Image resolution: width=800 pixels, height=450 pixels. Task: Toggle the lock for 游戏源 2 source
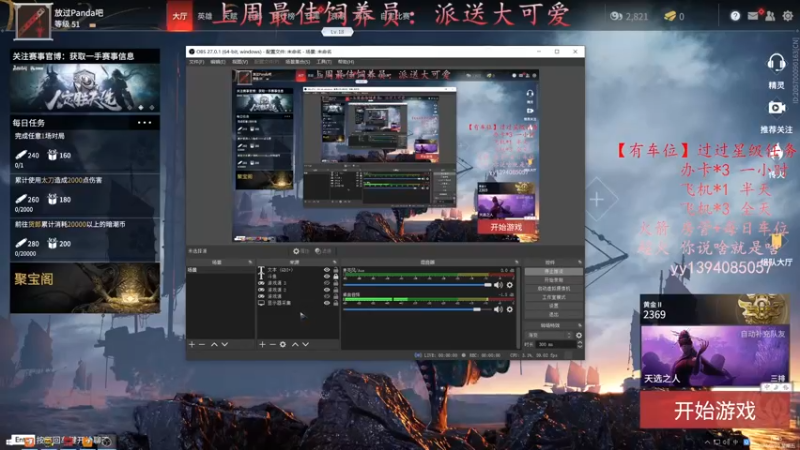click(335, 289)
